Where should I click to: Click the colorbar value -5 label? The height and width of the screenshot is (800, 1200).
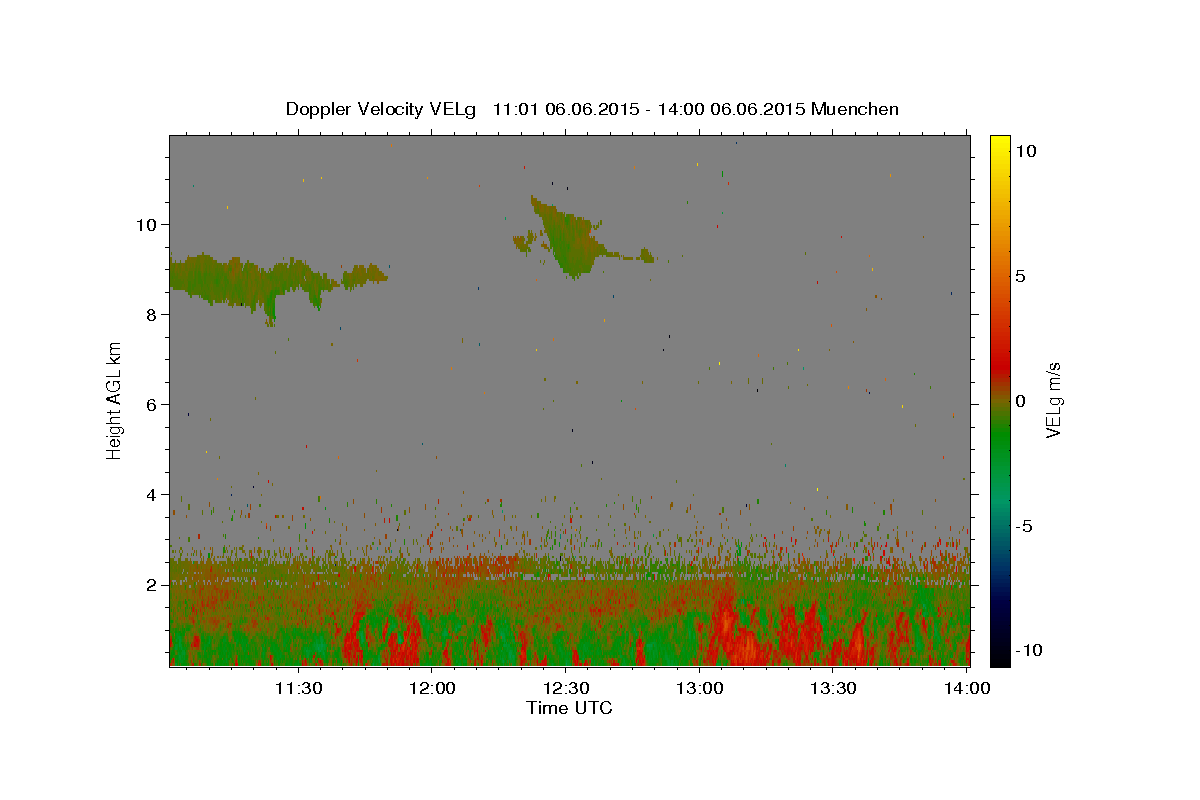click(x=1025, y=526)
